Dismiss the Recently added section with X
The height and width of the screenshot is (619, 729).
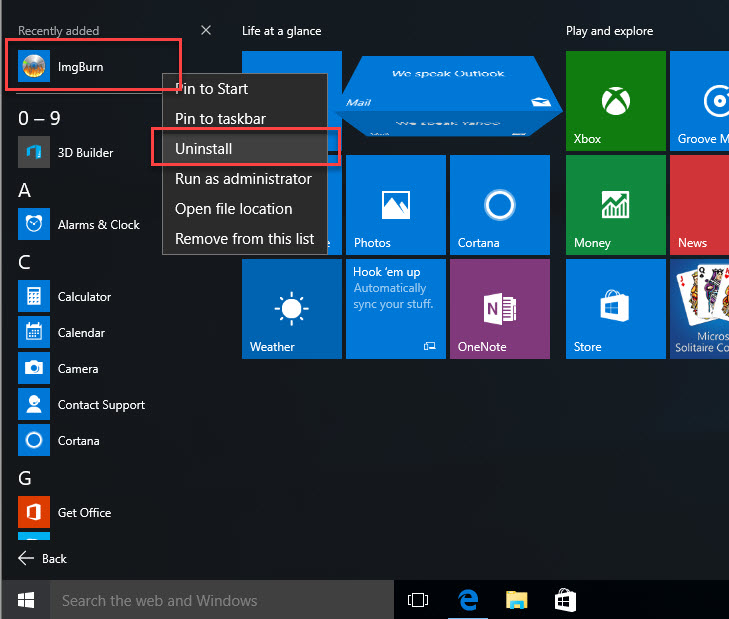(206, 30)
